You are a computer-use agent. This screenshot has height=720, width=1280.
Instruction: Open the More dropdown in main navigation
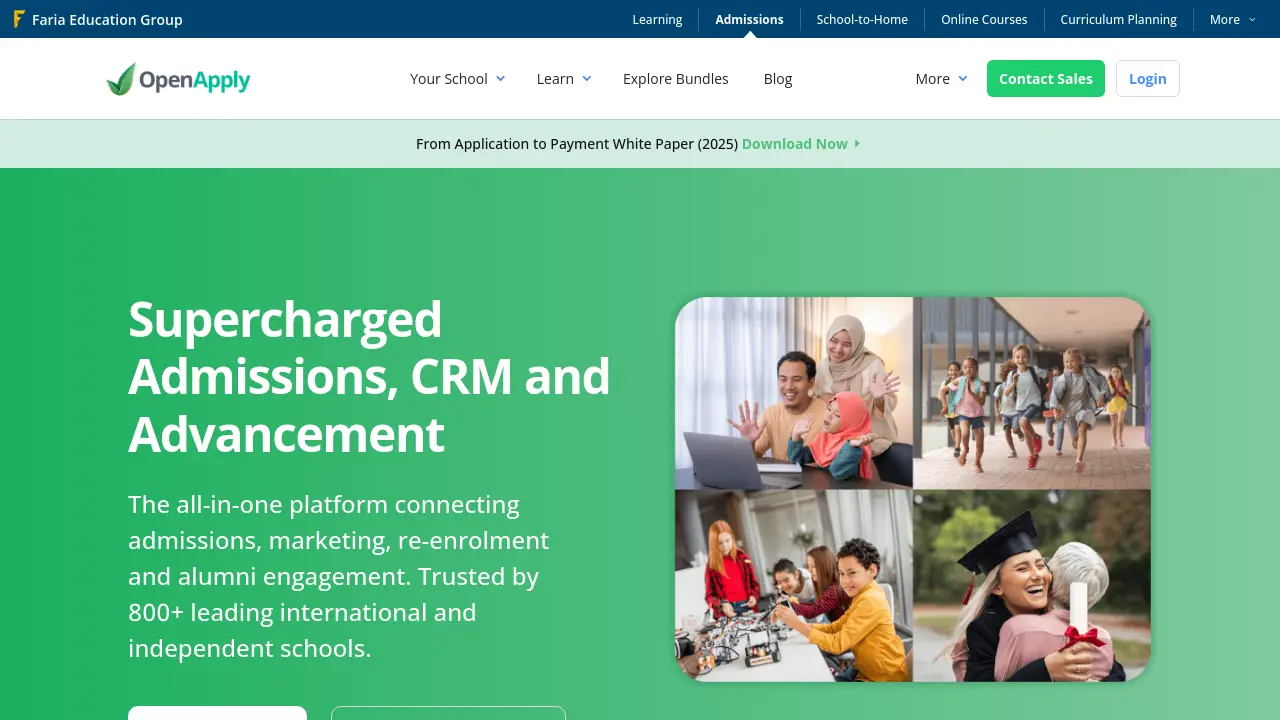(x=940, y=78)
